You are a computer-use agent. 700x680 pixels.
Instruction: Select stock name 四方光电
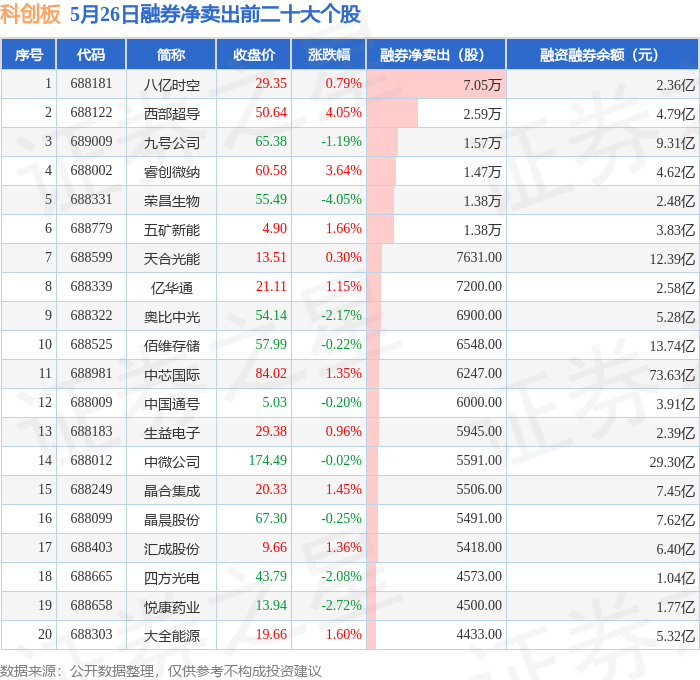(x=172, y=578)
